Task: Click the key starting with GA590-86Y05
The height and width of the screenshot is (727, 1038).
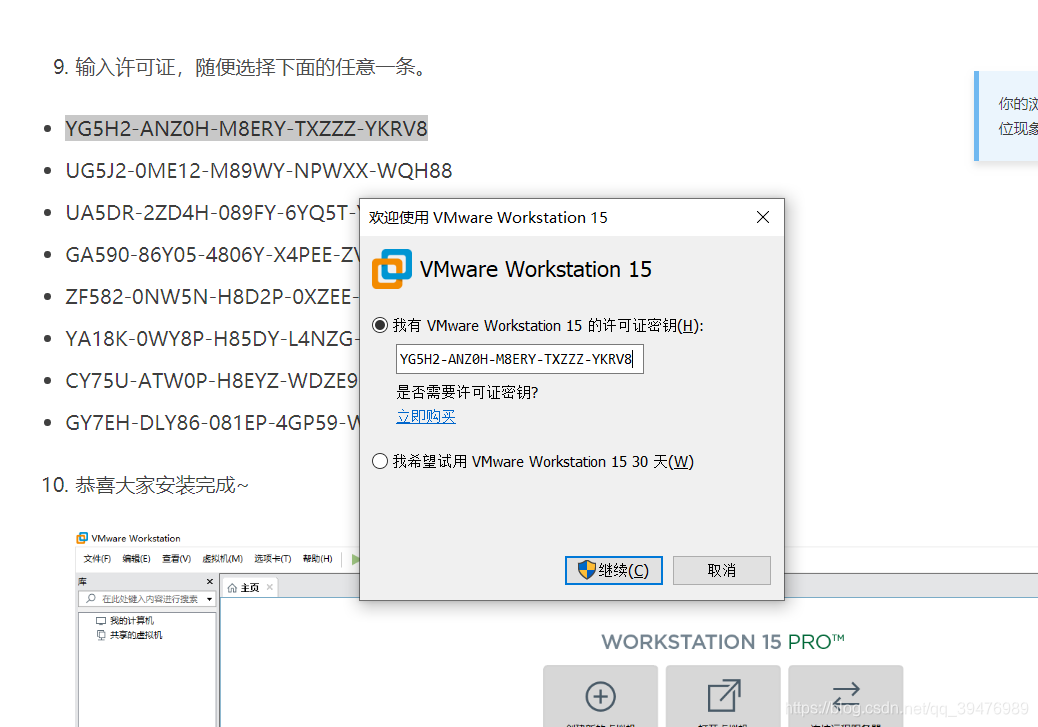Action: click(x=212, y=254)
